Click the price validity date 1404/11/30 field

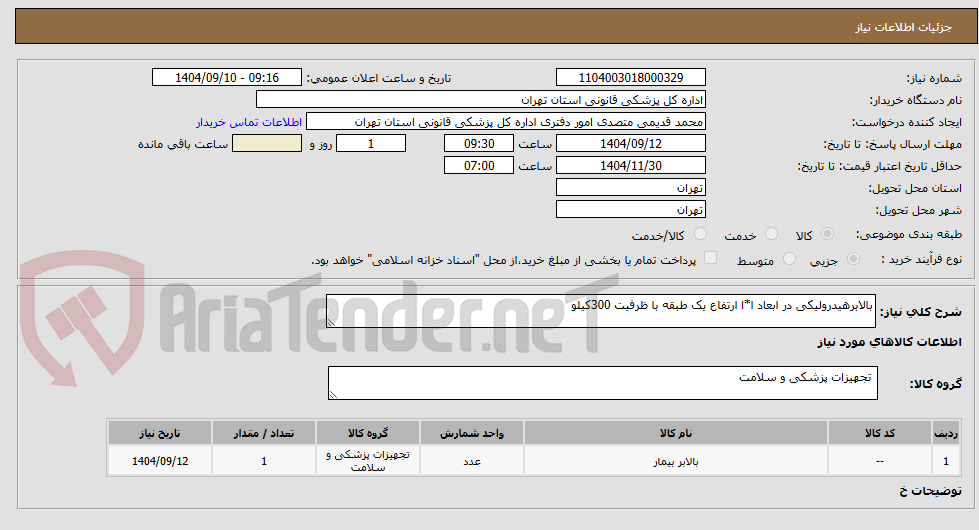pos(631,165)
